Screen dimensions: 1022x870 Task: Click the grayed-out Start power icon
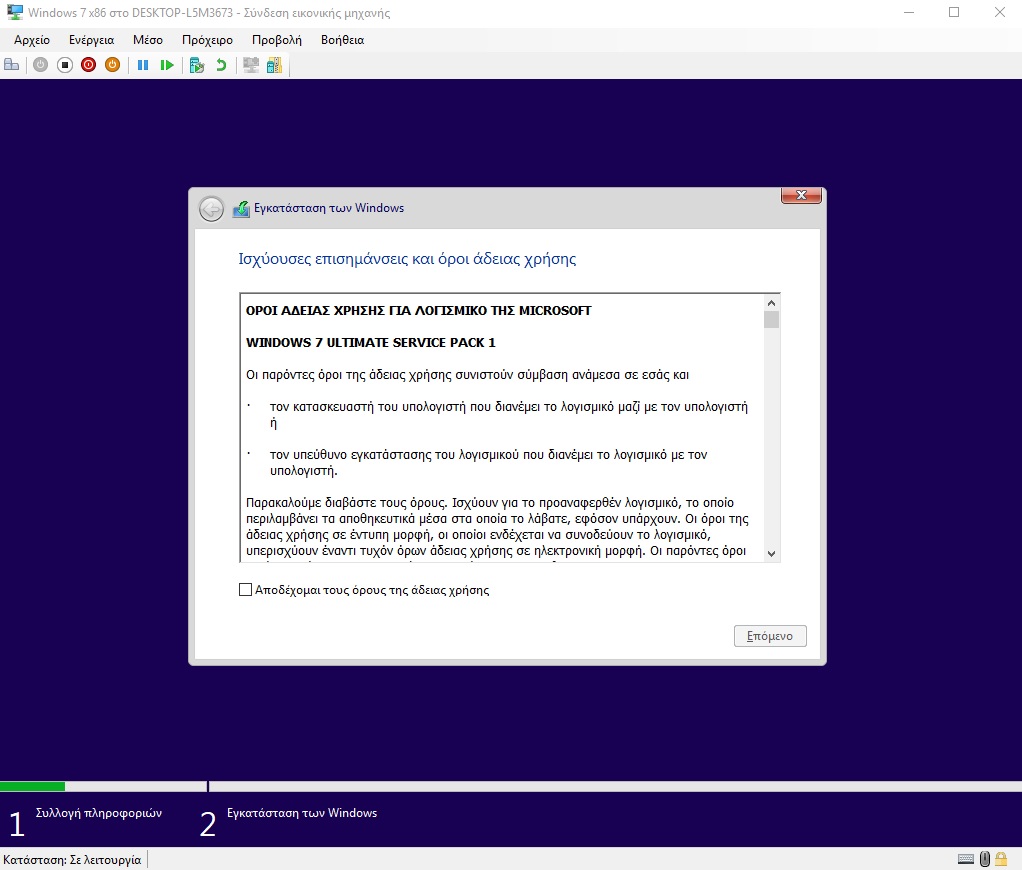point(40,65)
